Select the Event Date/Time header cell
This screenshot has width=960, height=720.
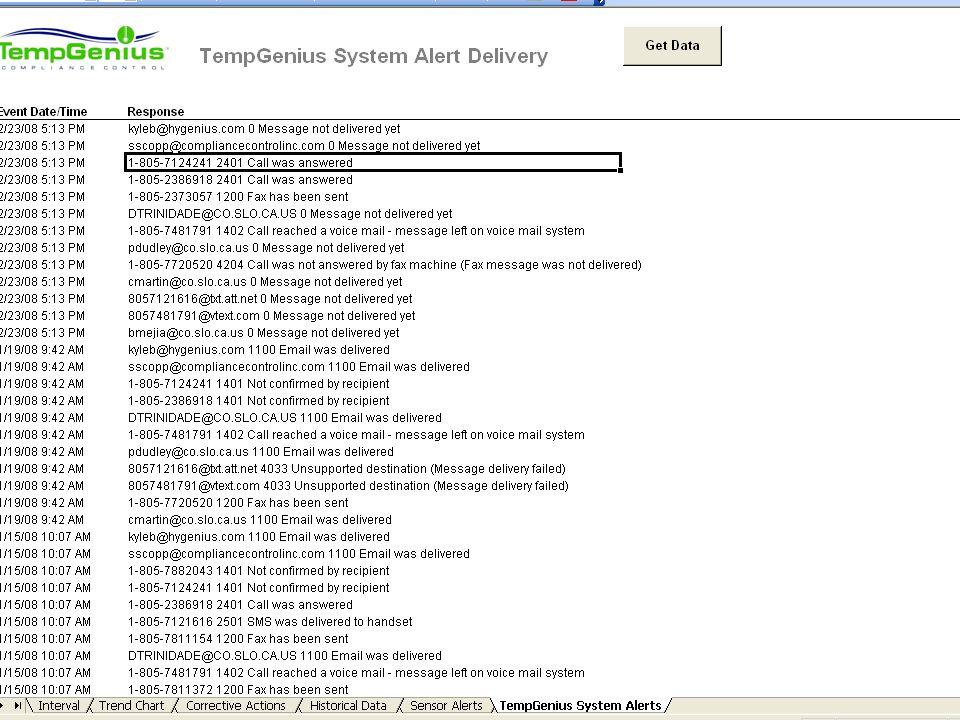[43, 111]
